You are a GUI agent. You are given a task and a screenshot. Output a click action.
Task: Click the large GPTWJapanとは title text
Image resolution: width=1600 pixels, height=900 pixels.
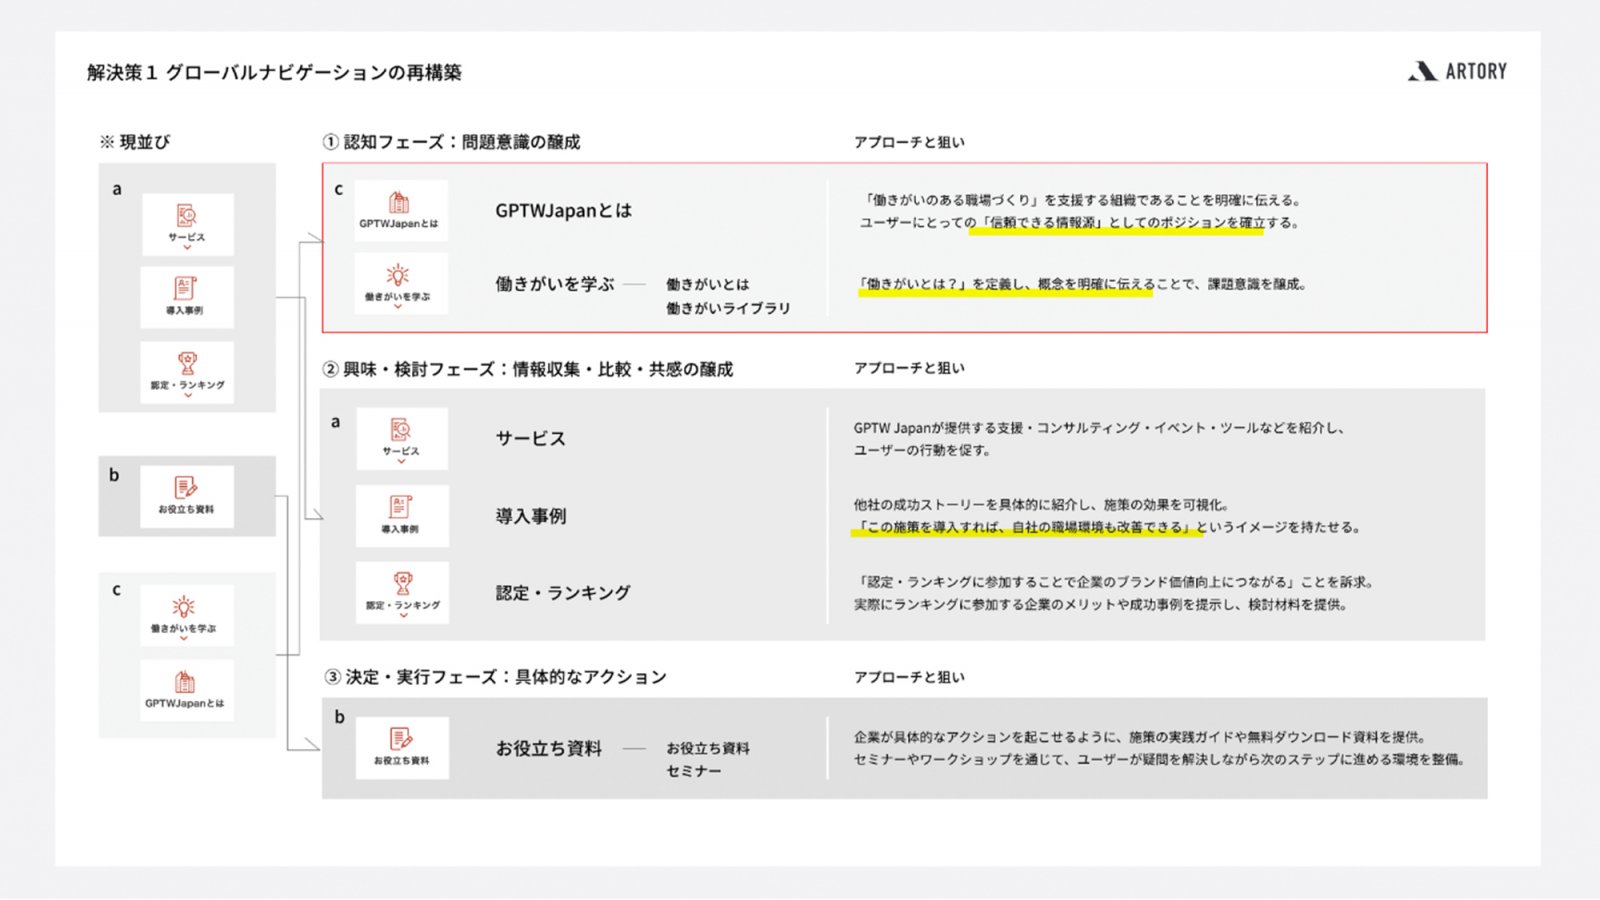click(564, 211)
